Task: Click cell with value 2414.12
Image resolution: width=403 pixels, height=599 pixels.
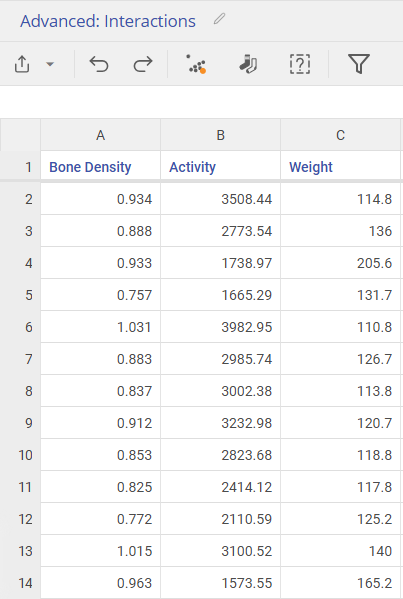Action: click(220, 487)
